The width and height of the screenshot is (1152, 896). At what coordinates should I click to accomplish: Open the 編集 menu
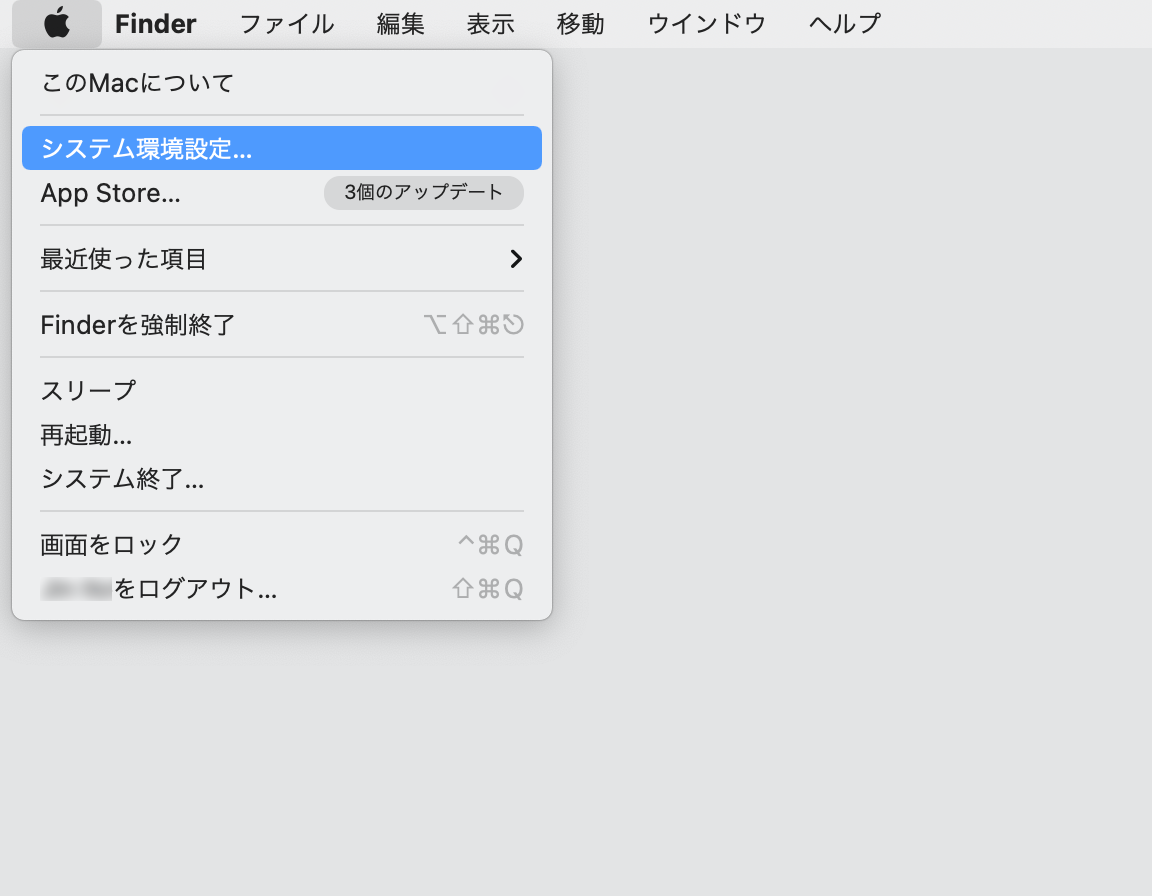(x=401, y=23)
